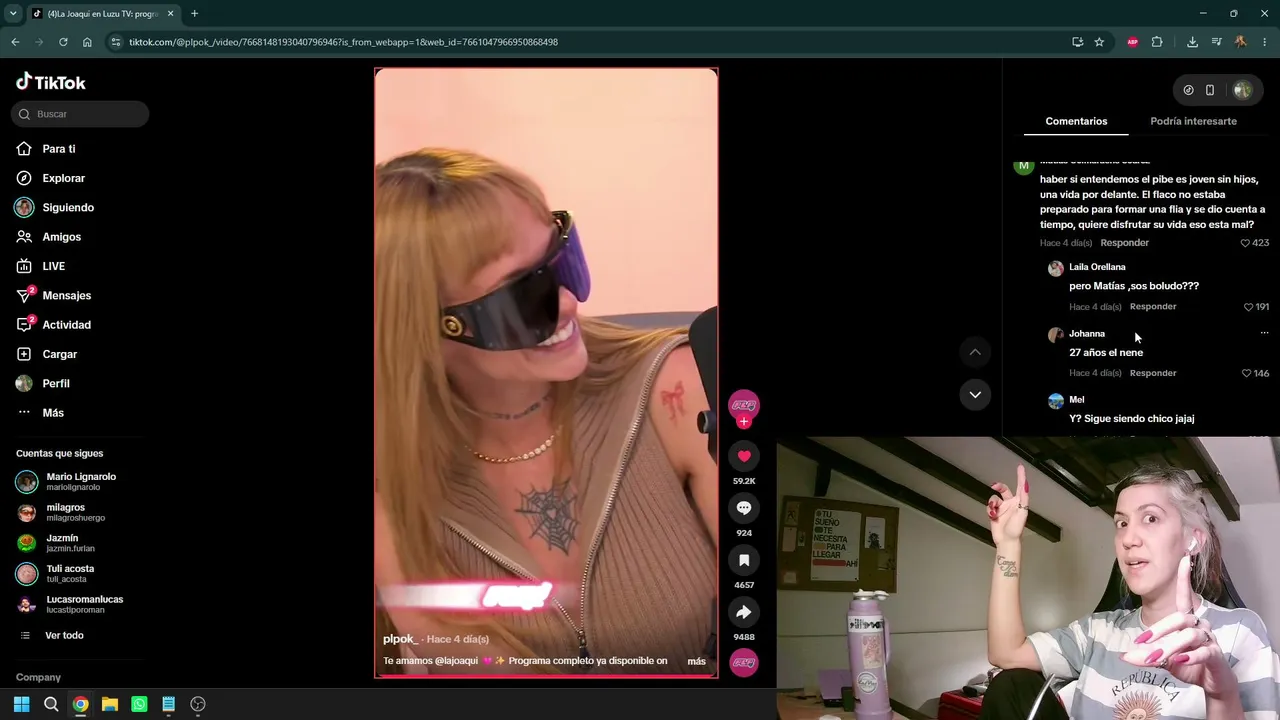Like Laila Orellana's comment
Viewport: 1280px width, 720px height.
(x=1248, y=307)
